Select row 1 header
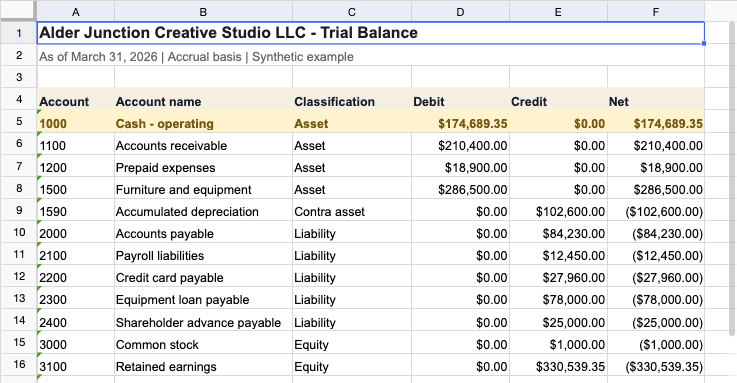The image size is (737, 383). point(19,33)
